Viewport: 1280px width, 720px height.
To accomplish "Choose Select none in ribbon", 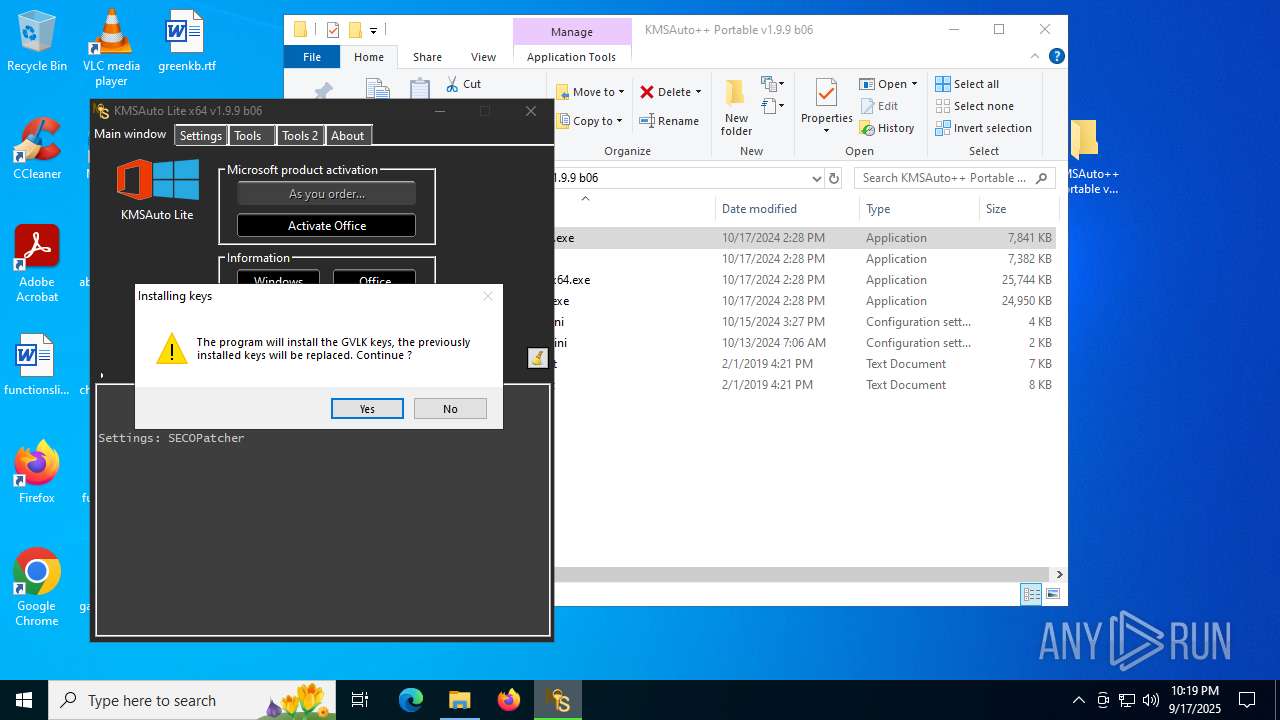I will pos(975,106).
